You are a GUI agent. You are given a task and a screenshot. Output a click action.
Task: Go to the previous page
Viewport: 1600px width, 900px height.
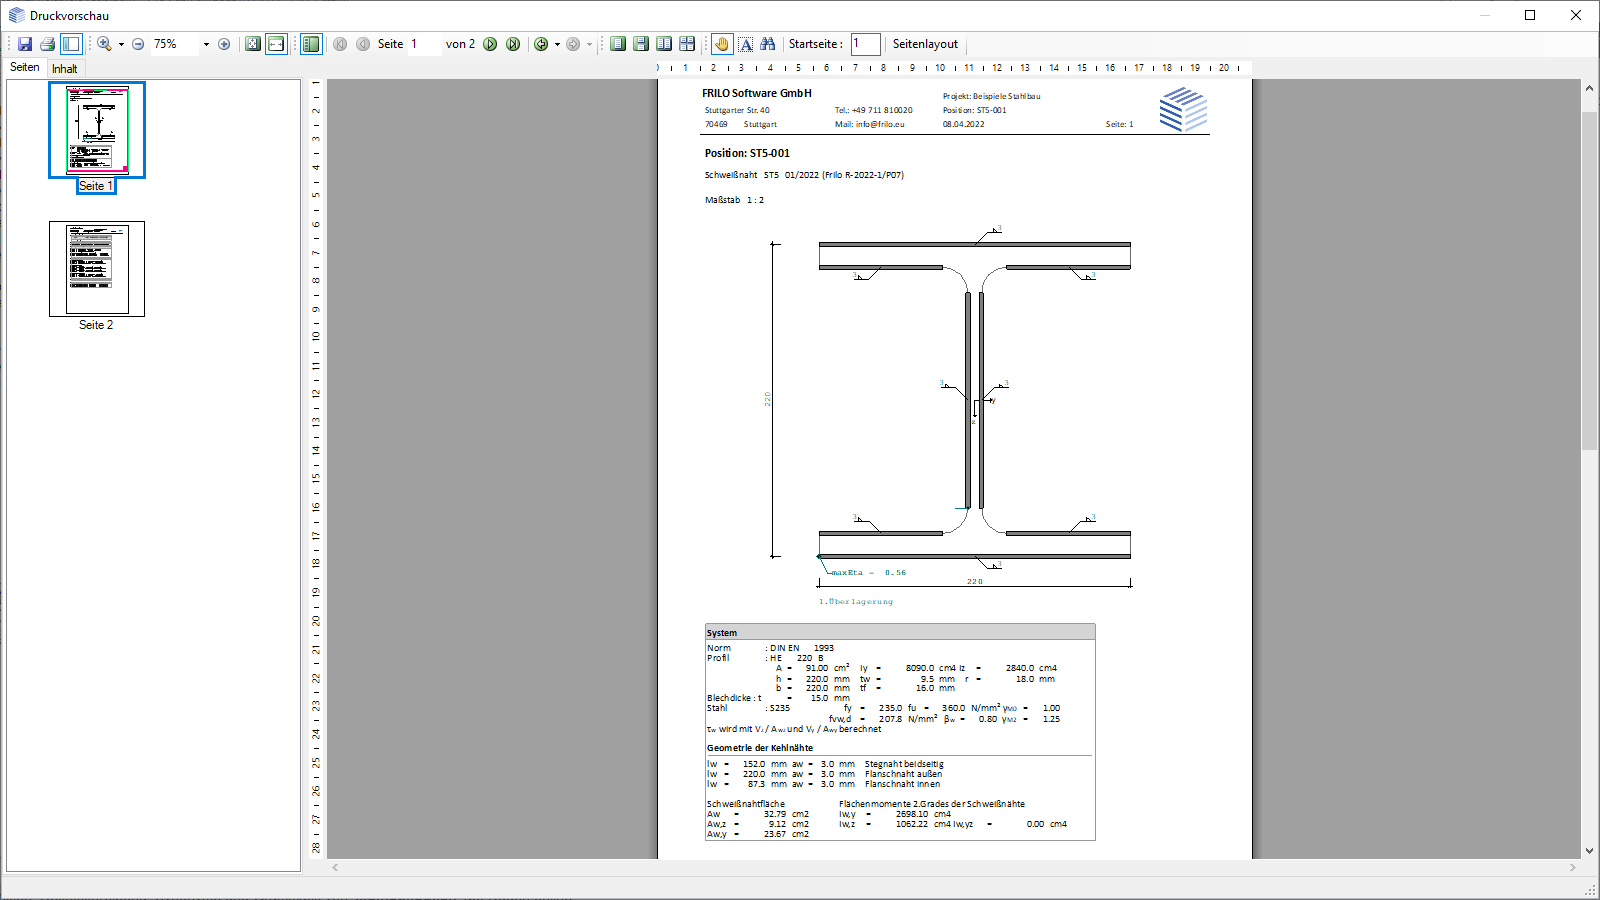tap(363, 44)
